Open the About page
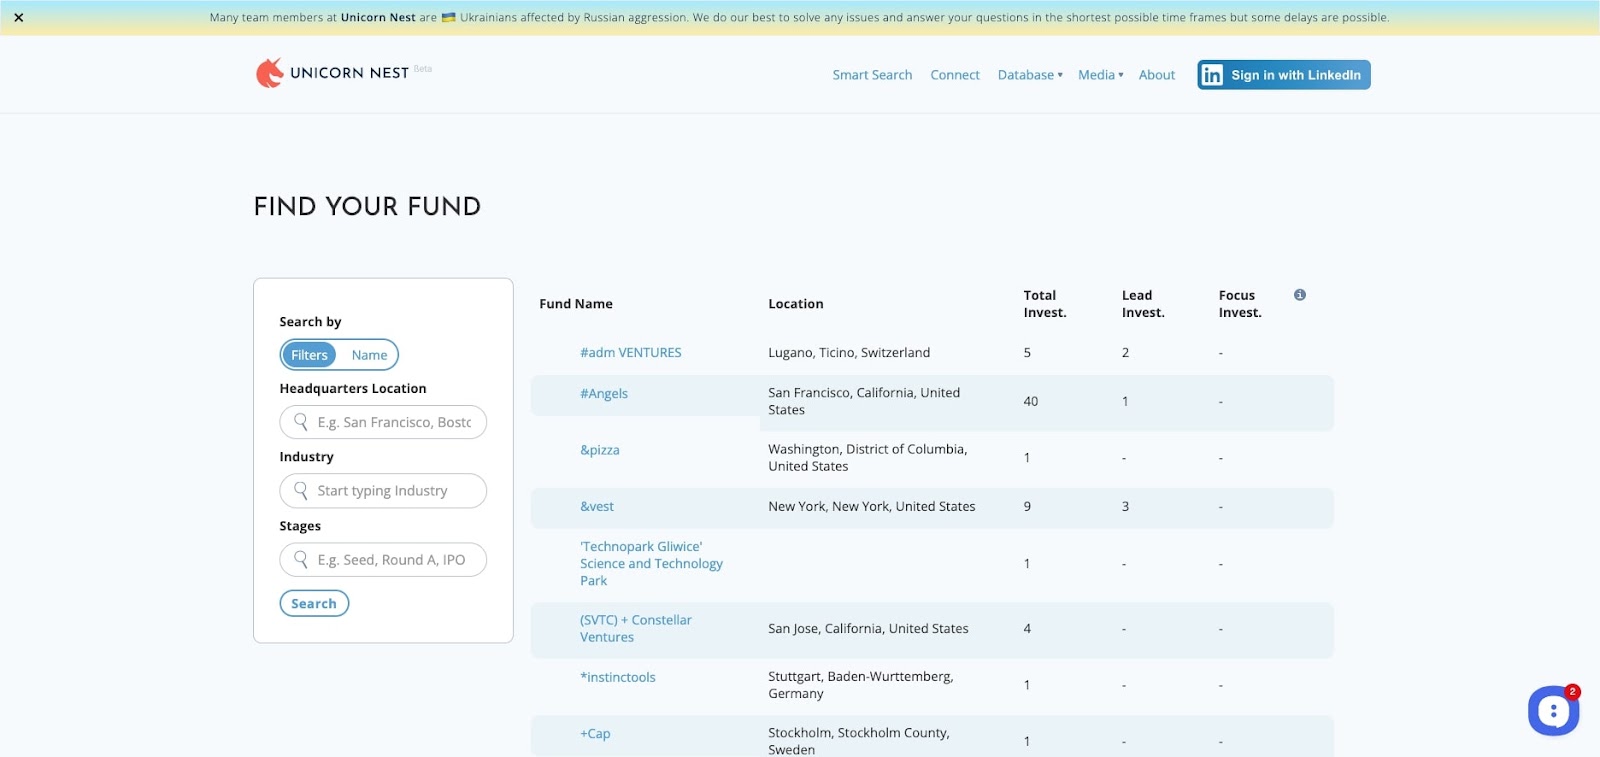Image resolution: width=1600 pixels, height=757 pixels. [1157, 75]
